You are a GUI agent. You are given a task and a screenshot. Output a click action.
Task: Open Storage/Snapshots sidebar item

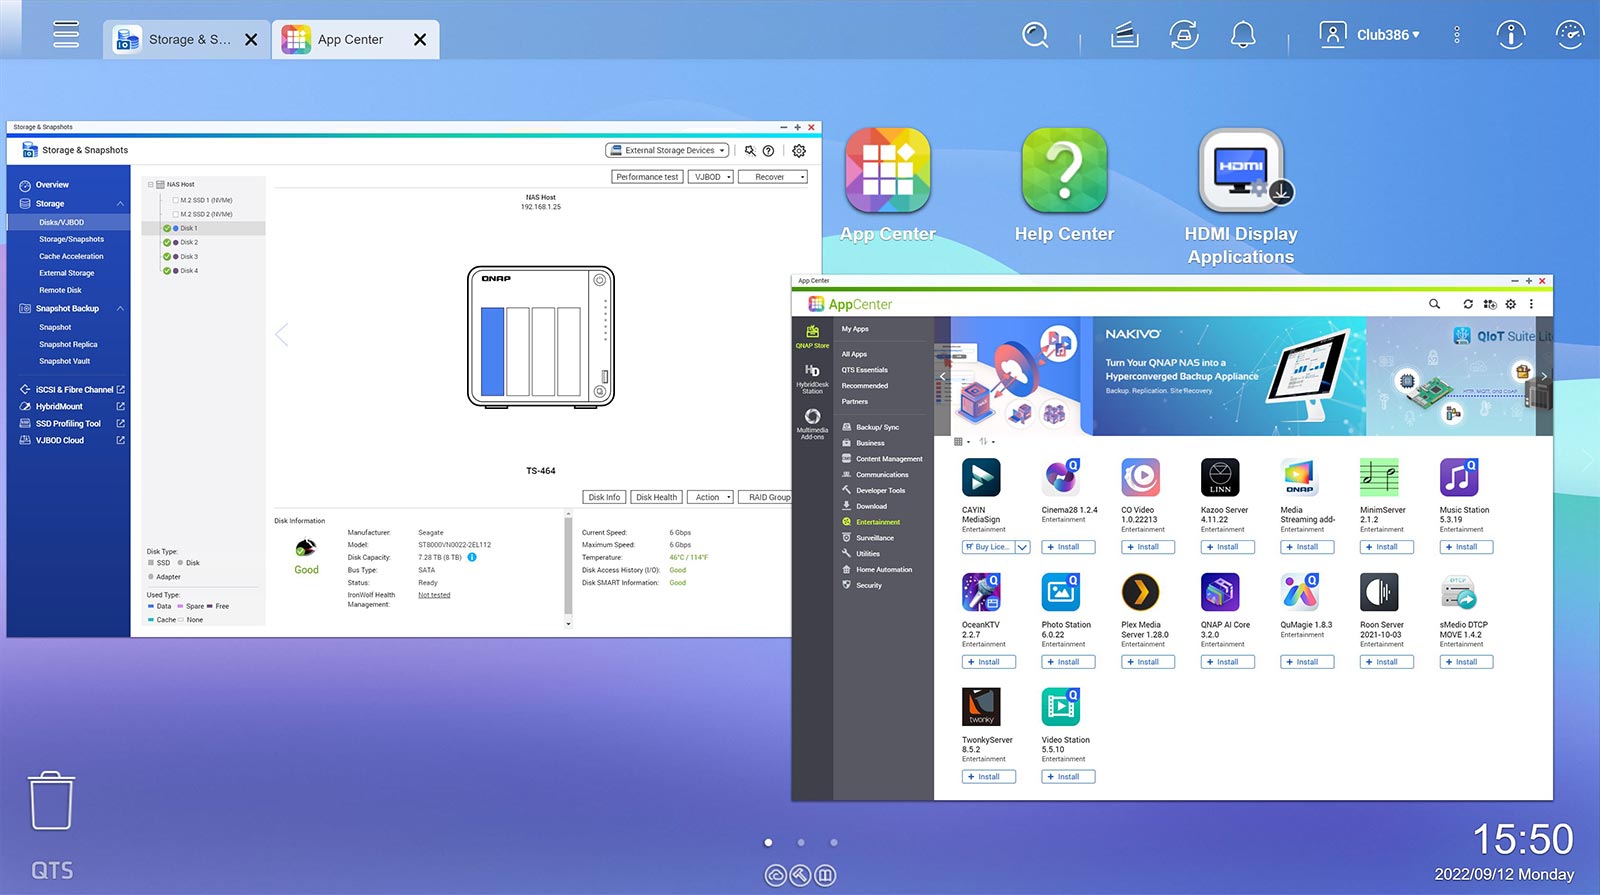coord(71,239)
